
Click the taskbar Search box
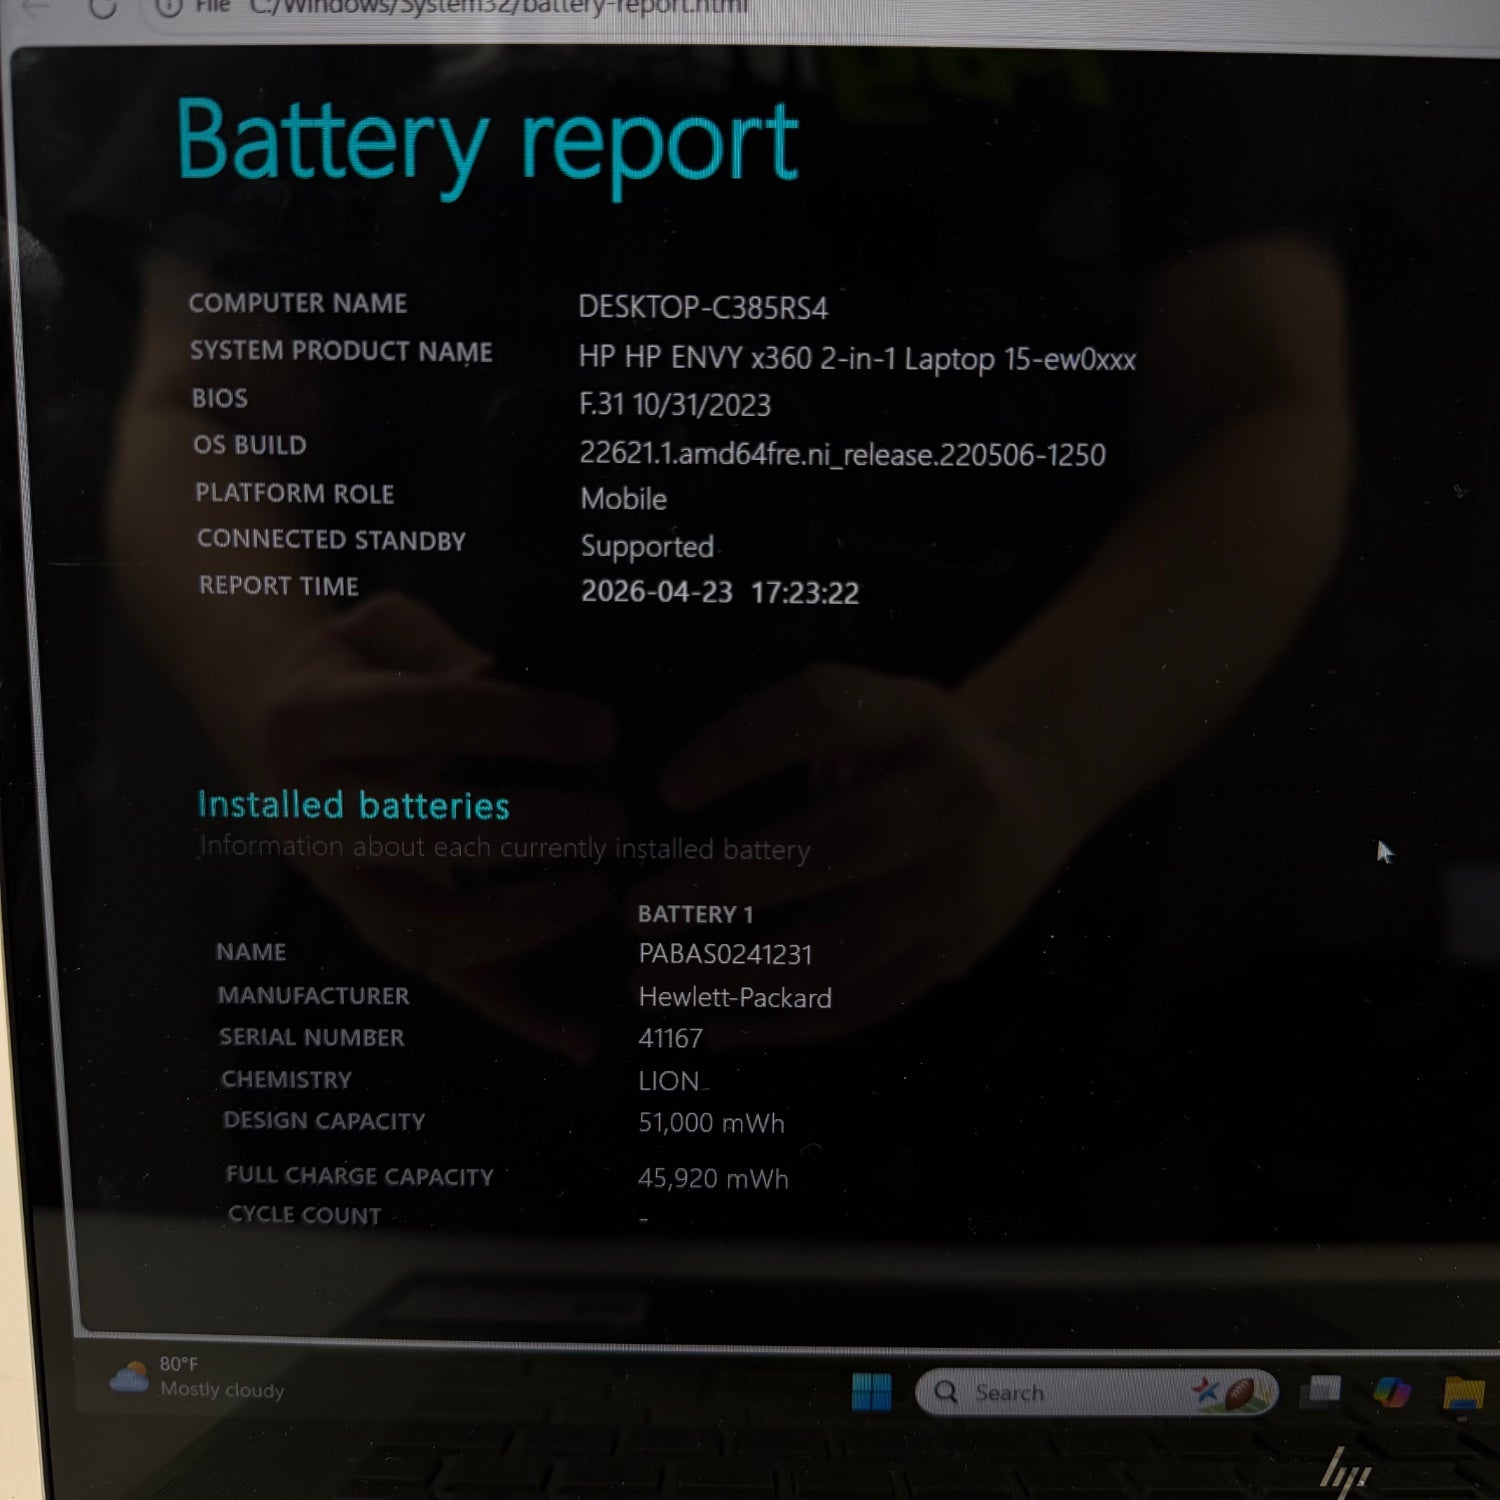1096,1392
